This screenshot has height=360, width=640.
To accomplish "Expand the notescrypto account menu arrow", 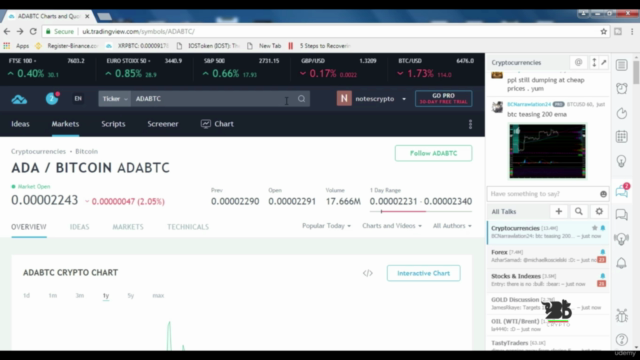I will [x=404, y=99].
